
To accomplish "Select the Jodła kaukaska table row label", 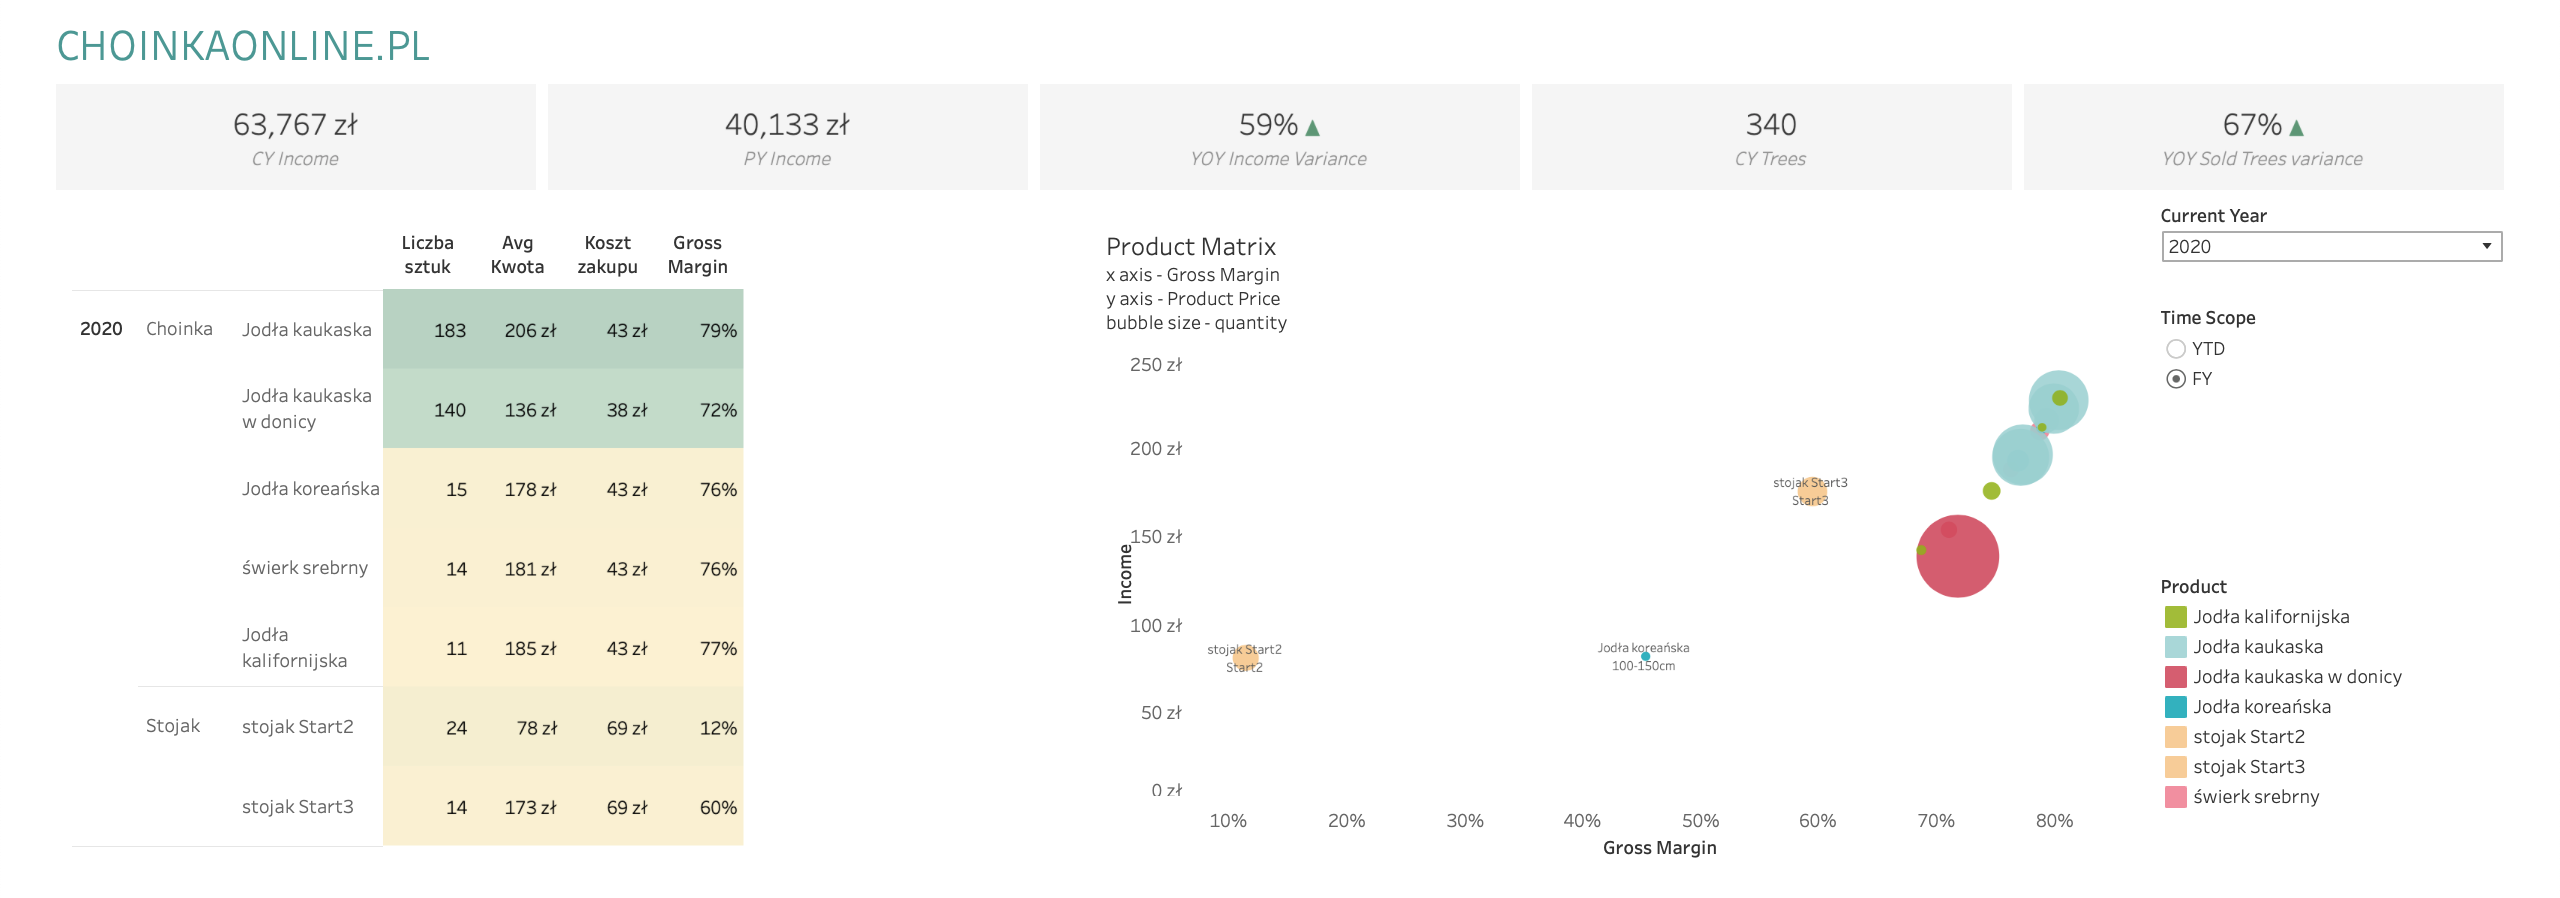I will coord(306,330).
